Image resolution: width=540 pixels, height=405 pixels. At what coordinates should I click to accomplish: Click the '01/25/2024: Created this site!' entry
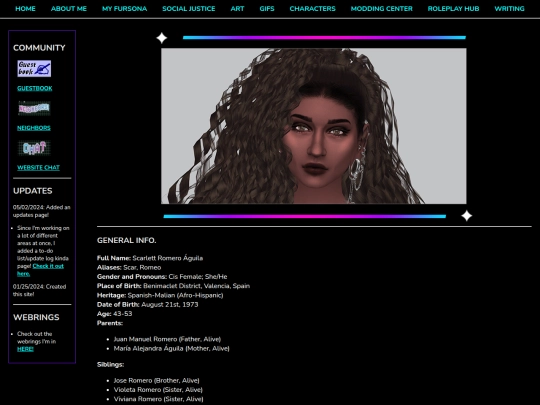point(39,290)
